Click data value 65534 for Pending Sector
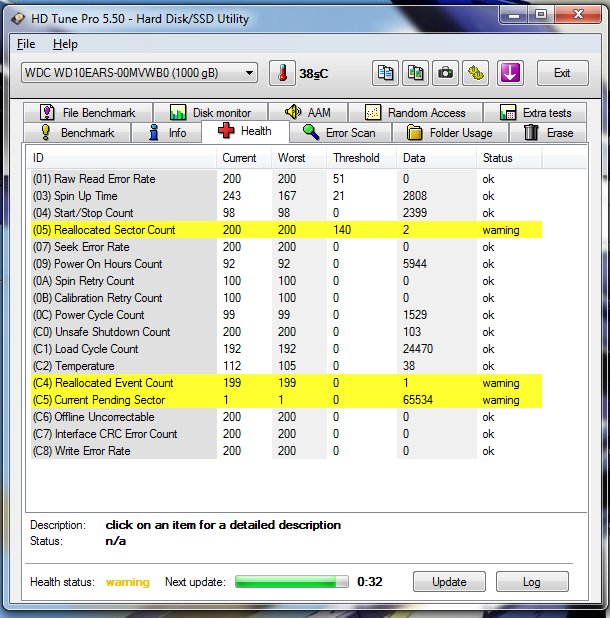Viewport: 610px width, 618px height. (418, 400)
